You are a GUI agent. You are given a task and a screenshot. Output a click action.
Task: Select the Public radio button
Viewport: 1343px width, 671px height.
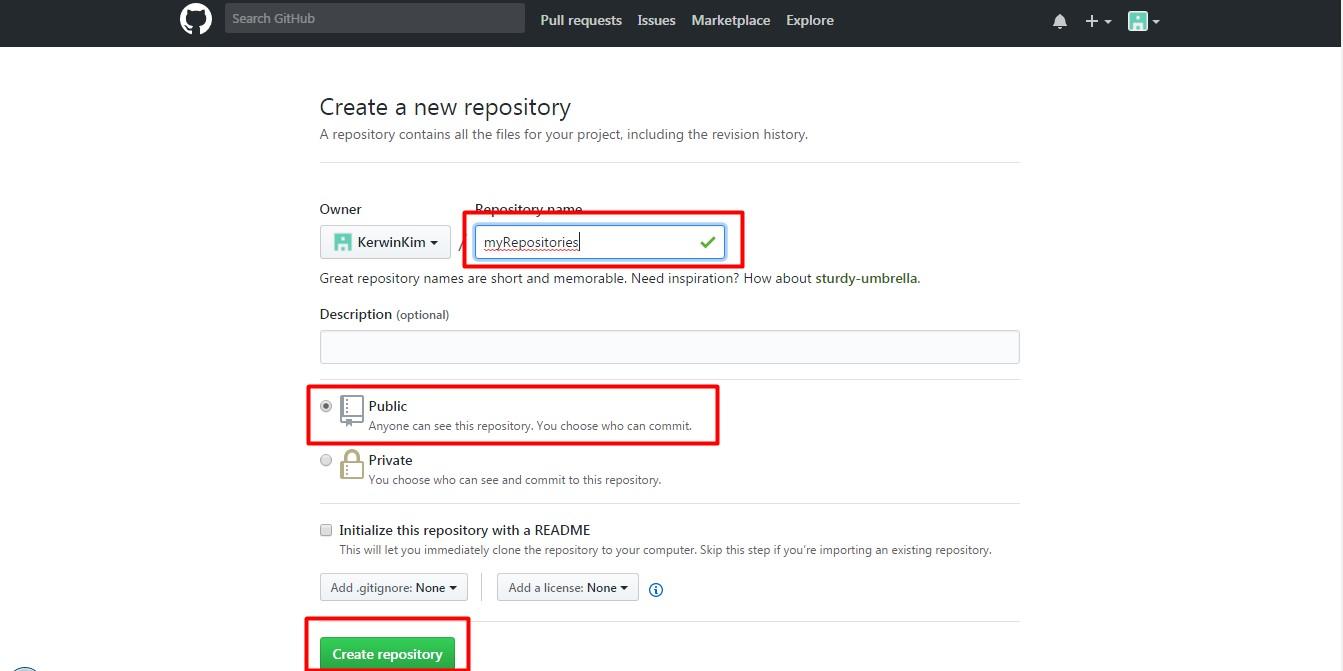point(326,406)
